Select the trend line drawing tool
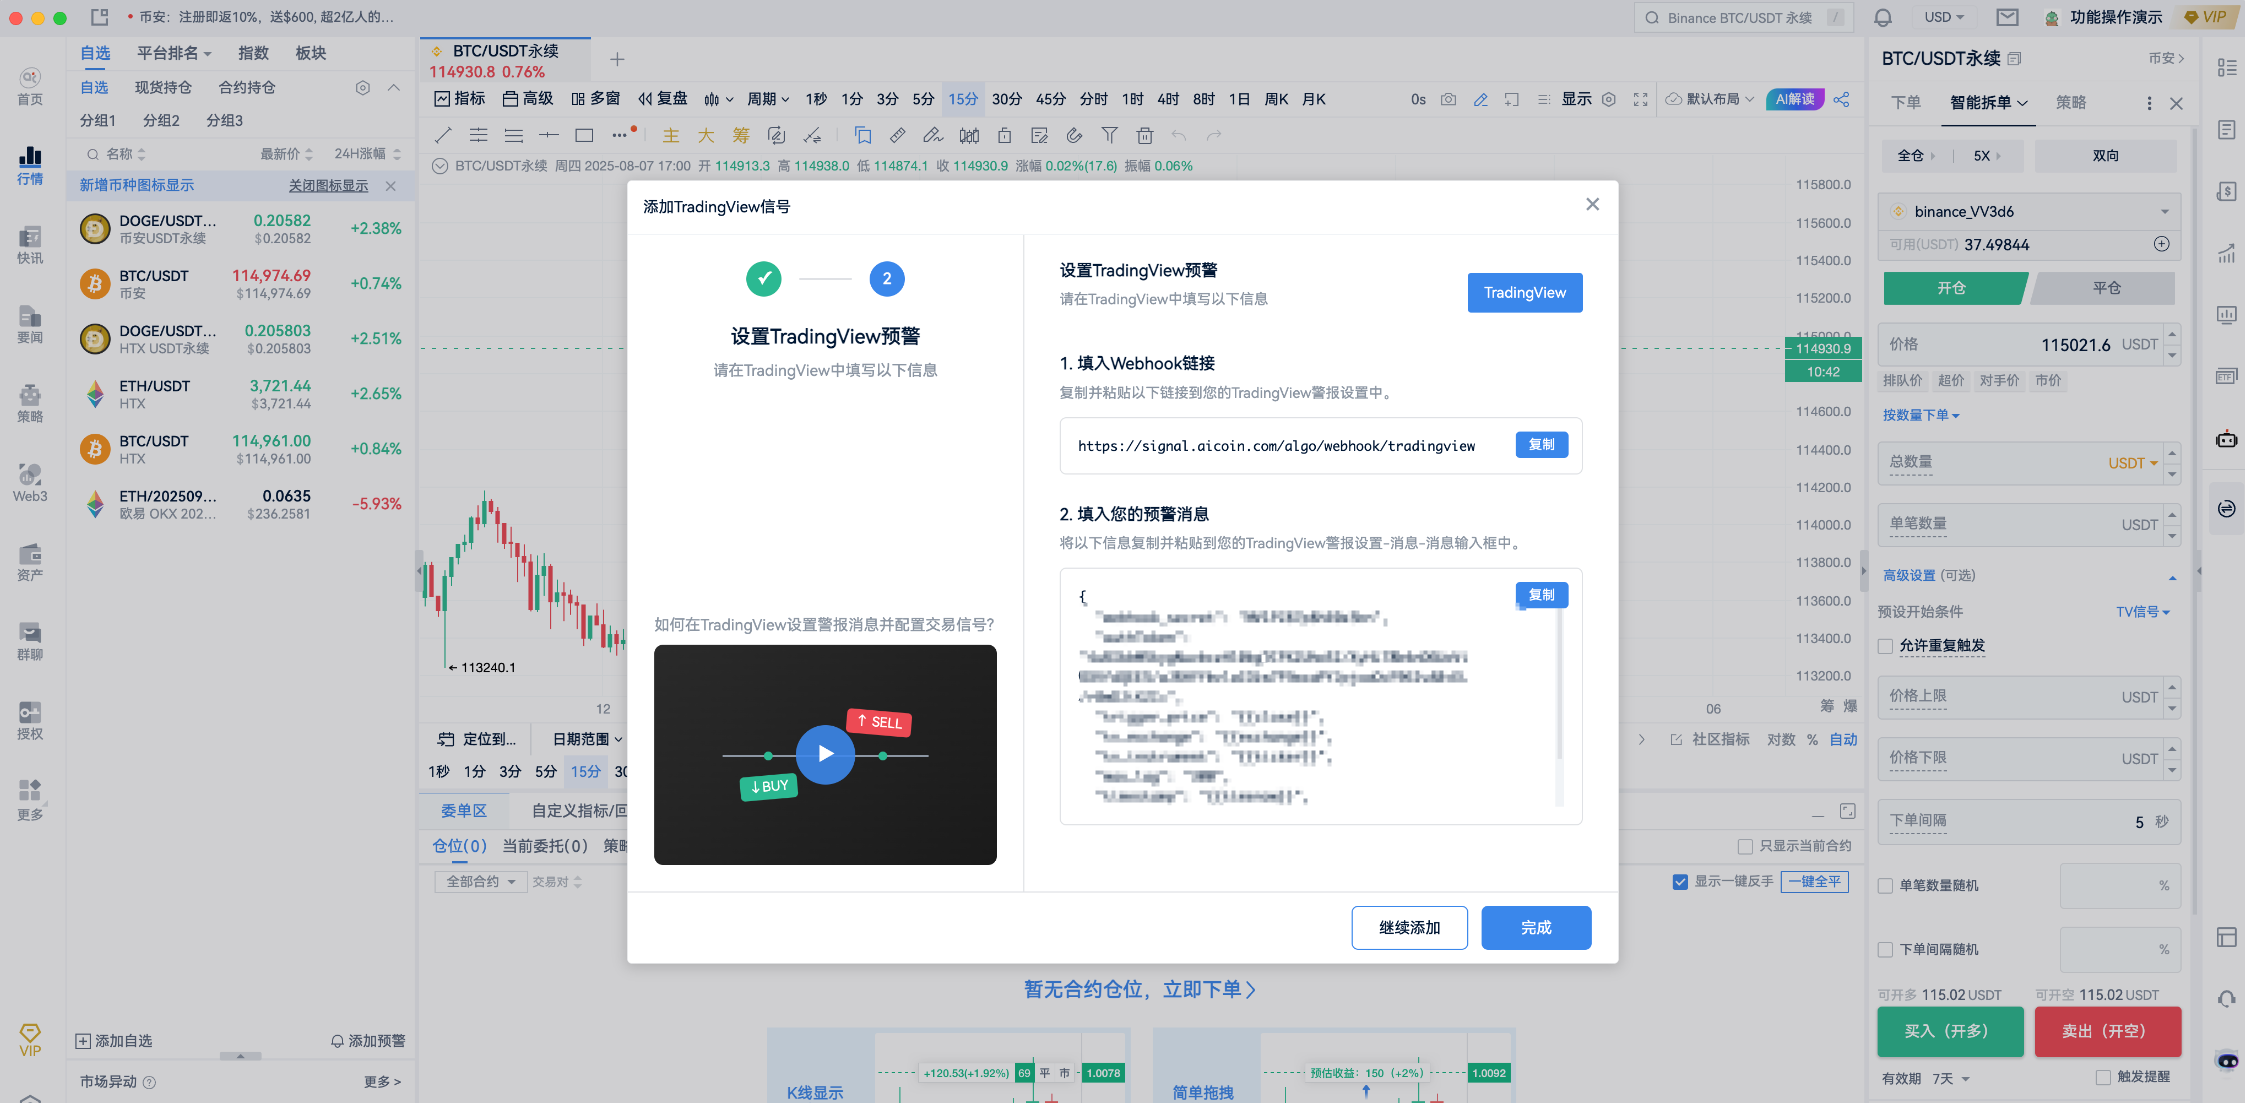 (444, 135)
